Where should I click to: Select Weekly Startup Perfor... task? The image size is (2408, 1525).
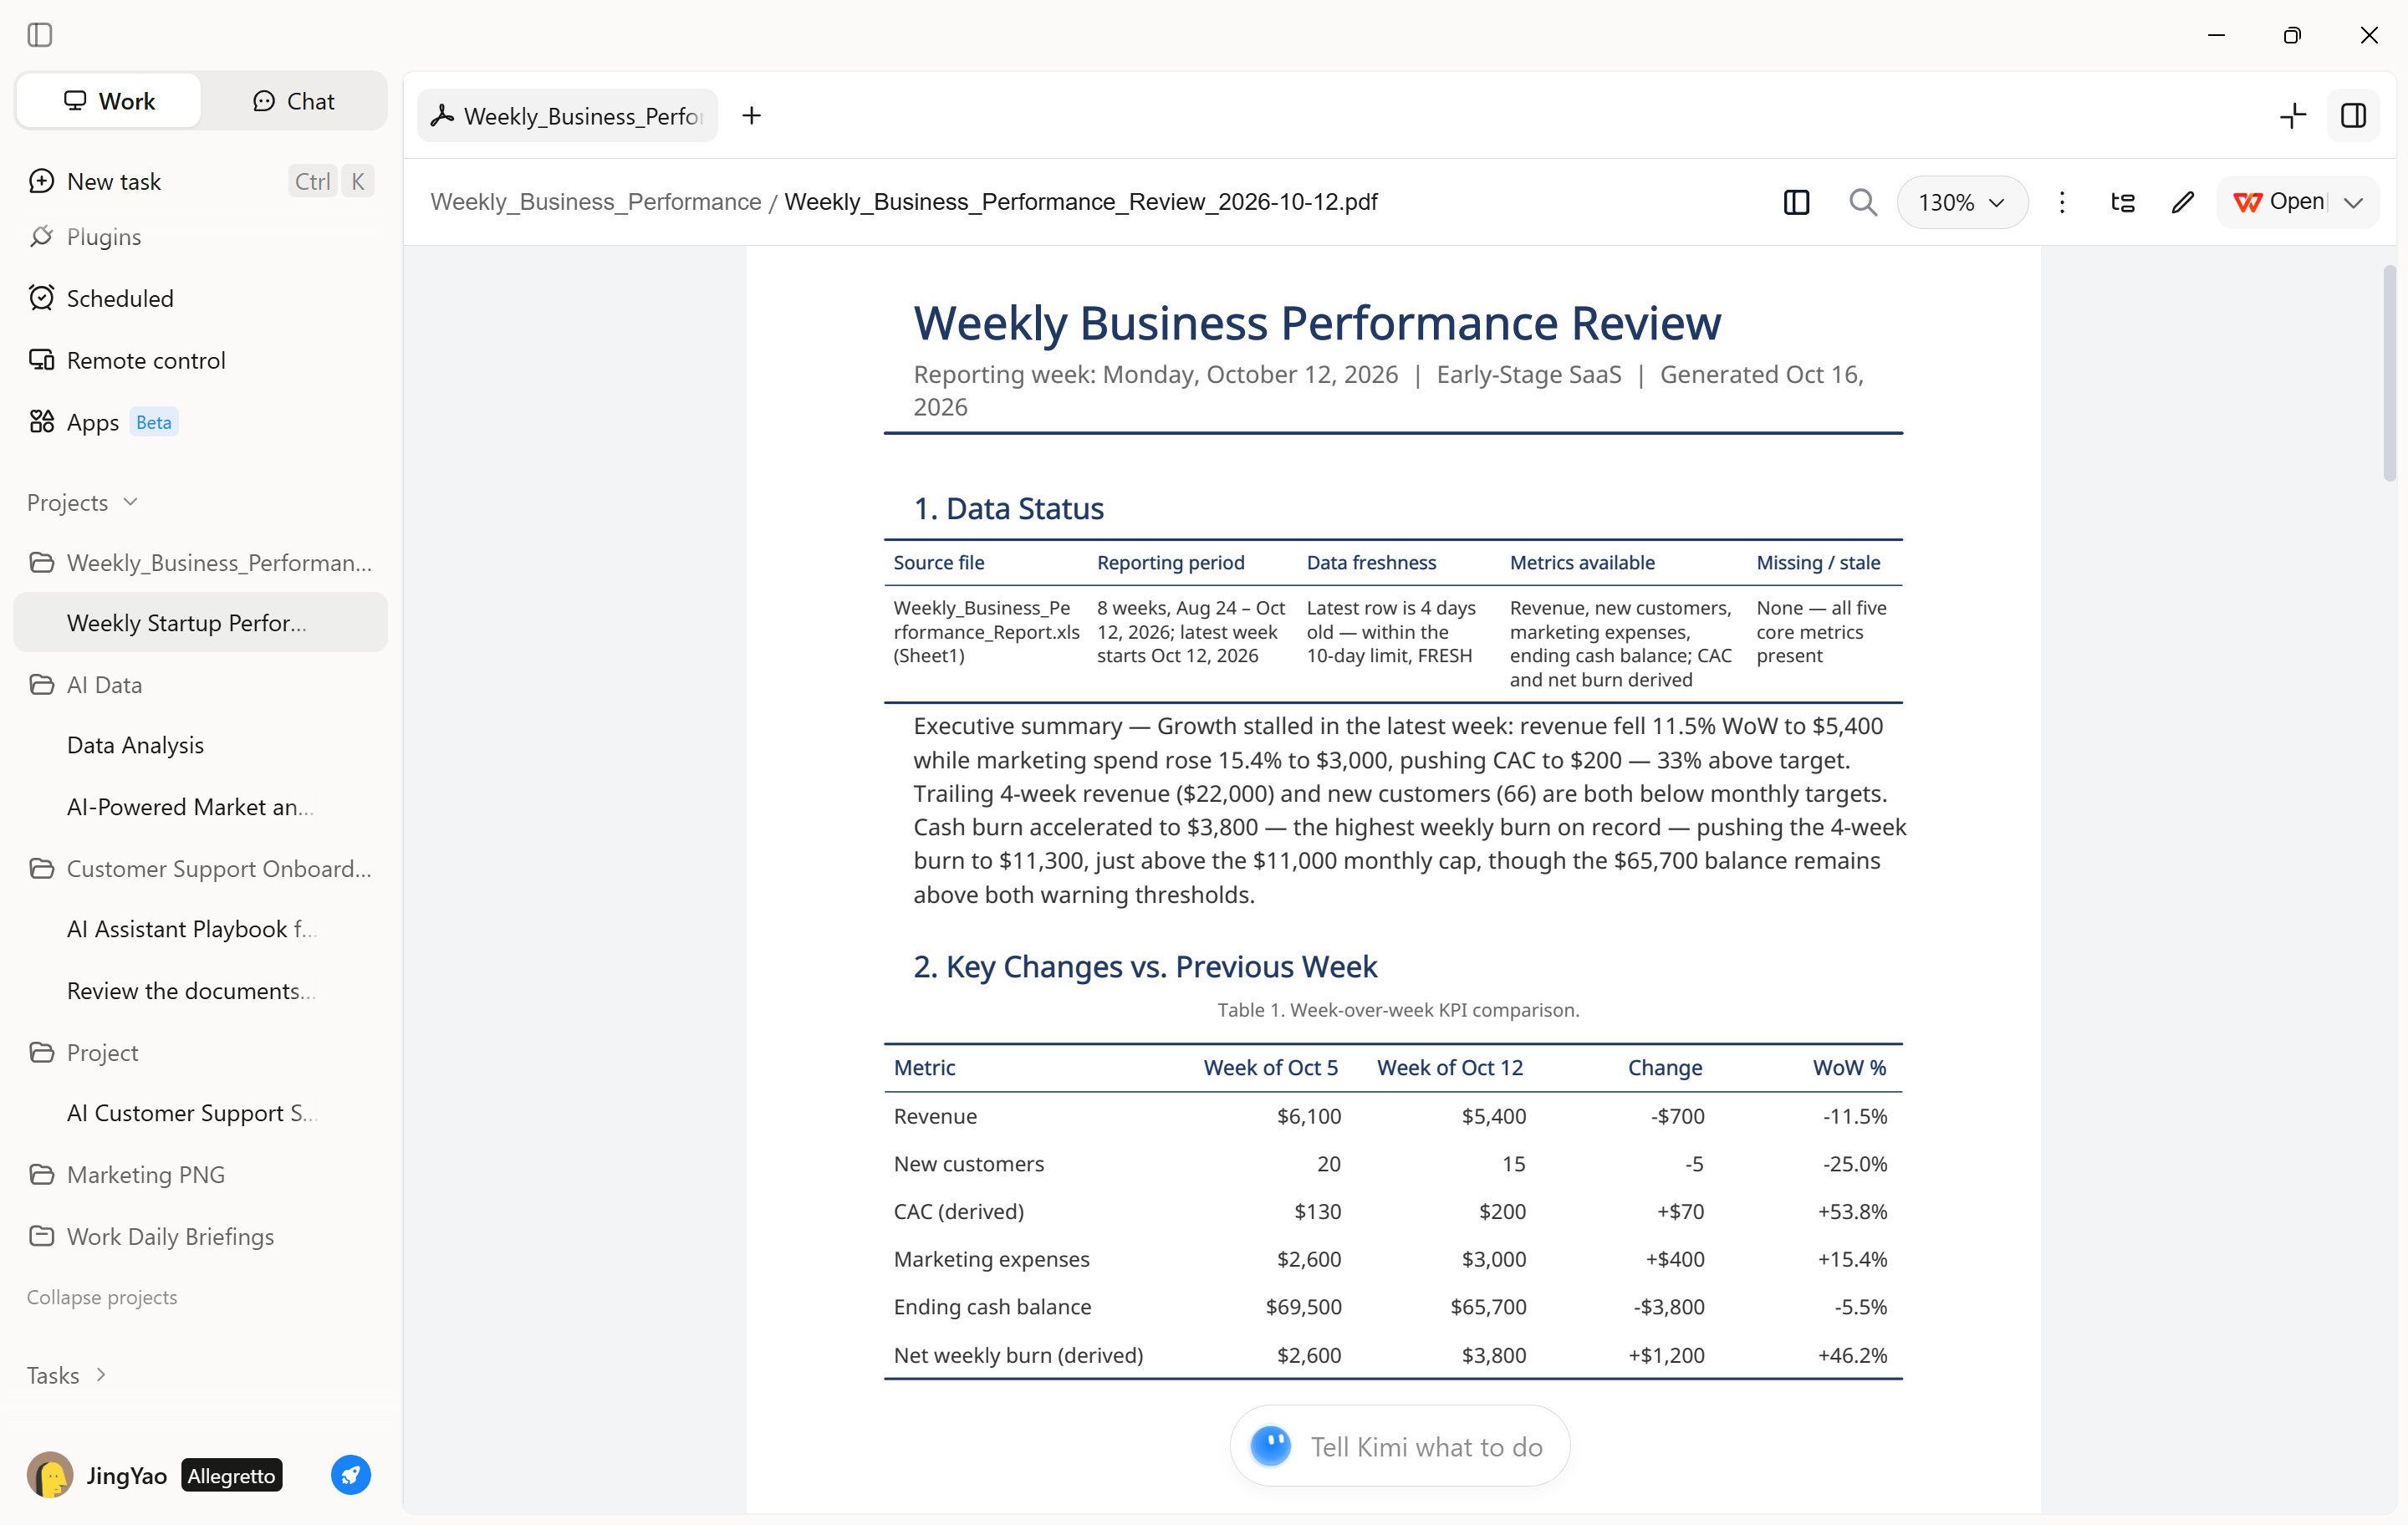pos(200,623)
